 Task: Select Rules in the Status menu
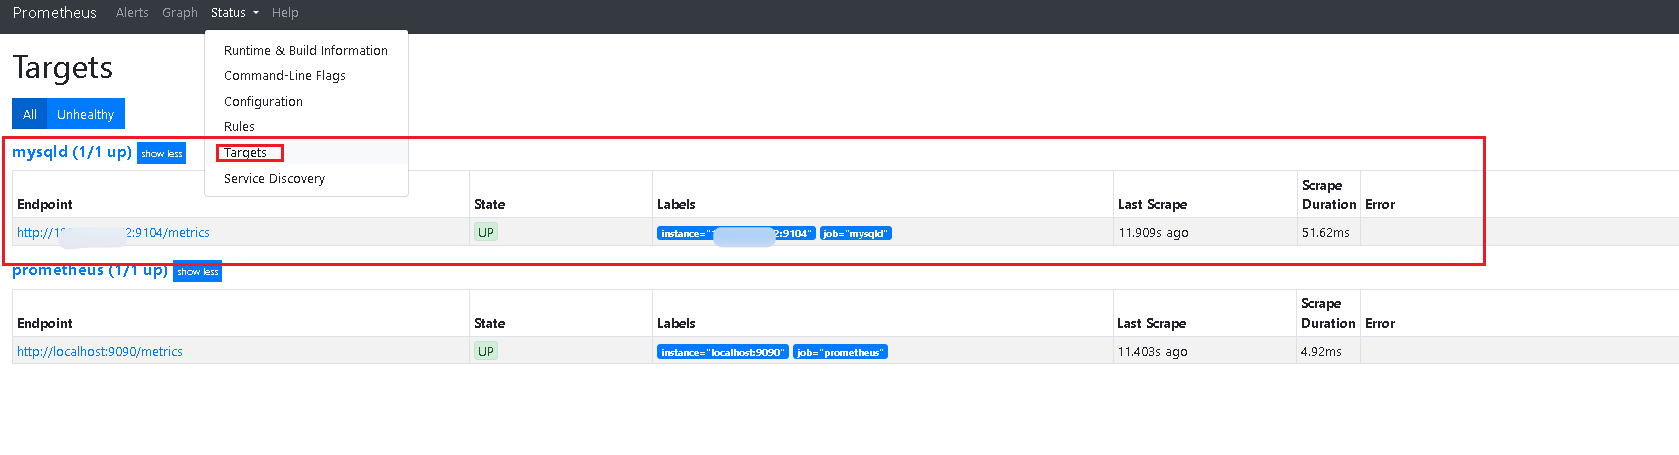coord(239,127)
